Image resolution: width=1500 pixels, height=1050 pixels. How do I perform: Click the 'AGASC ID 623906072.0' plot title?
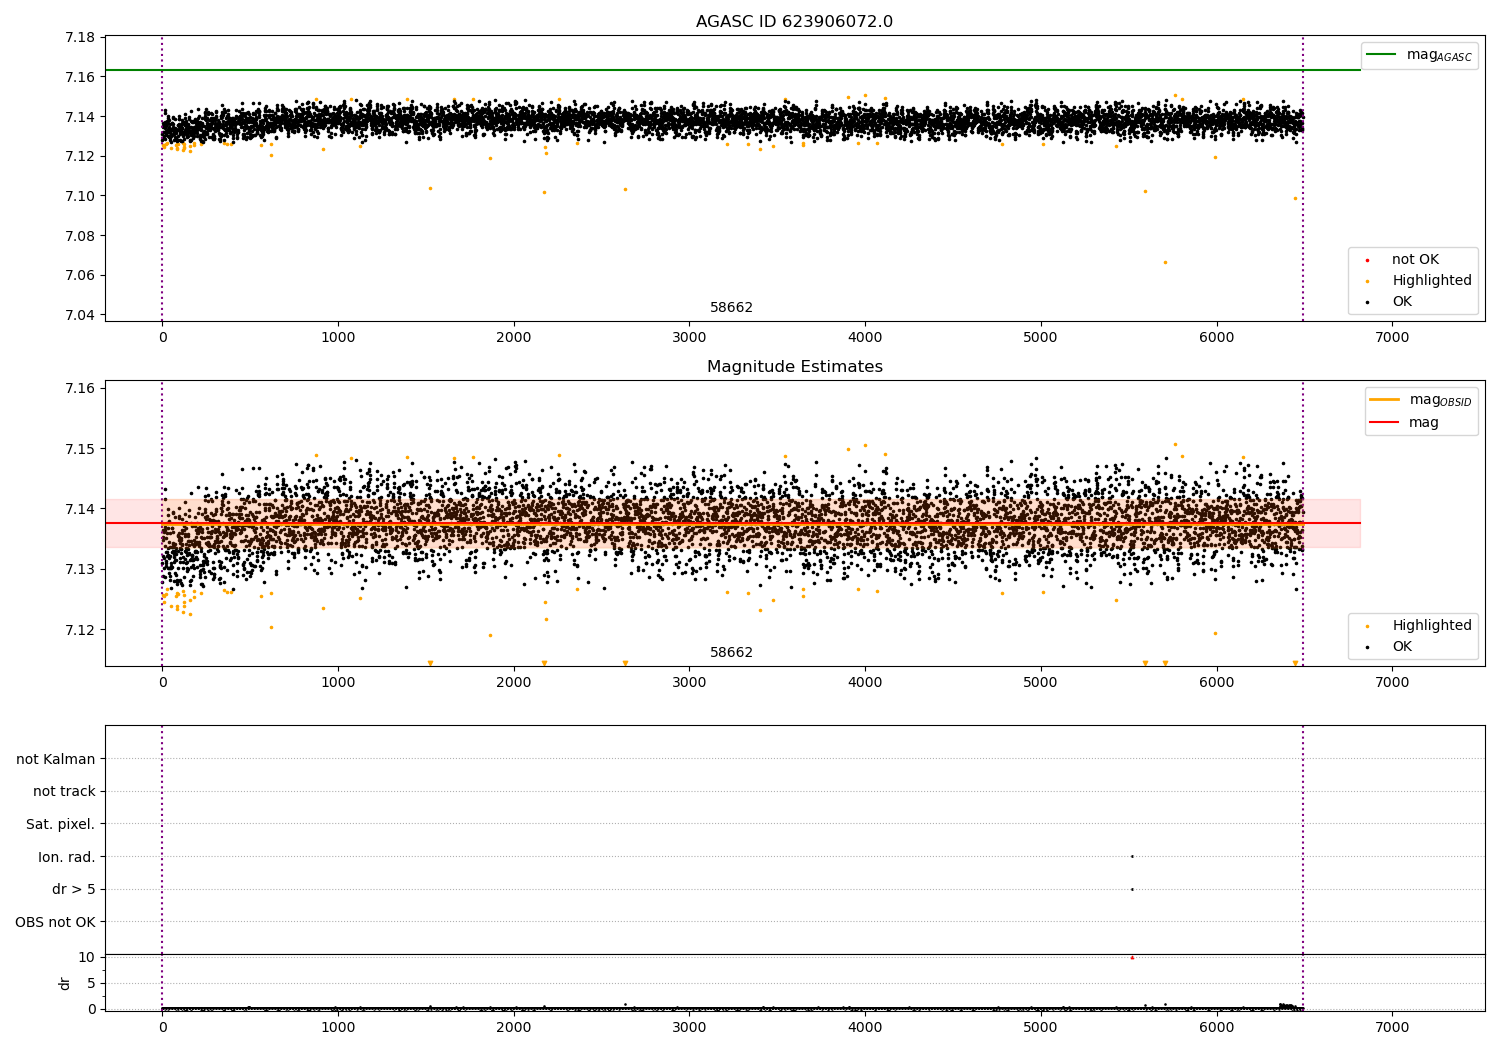point(794,22)
